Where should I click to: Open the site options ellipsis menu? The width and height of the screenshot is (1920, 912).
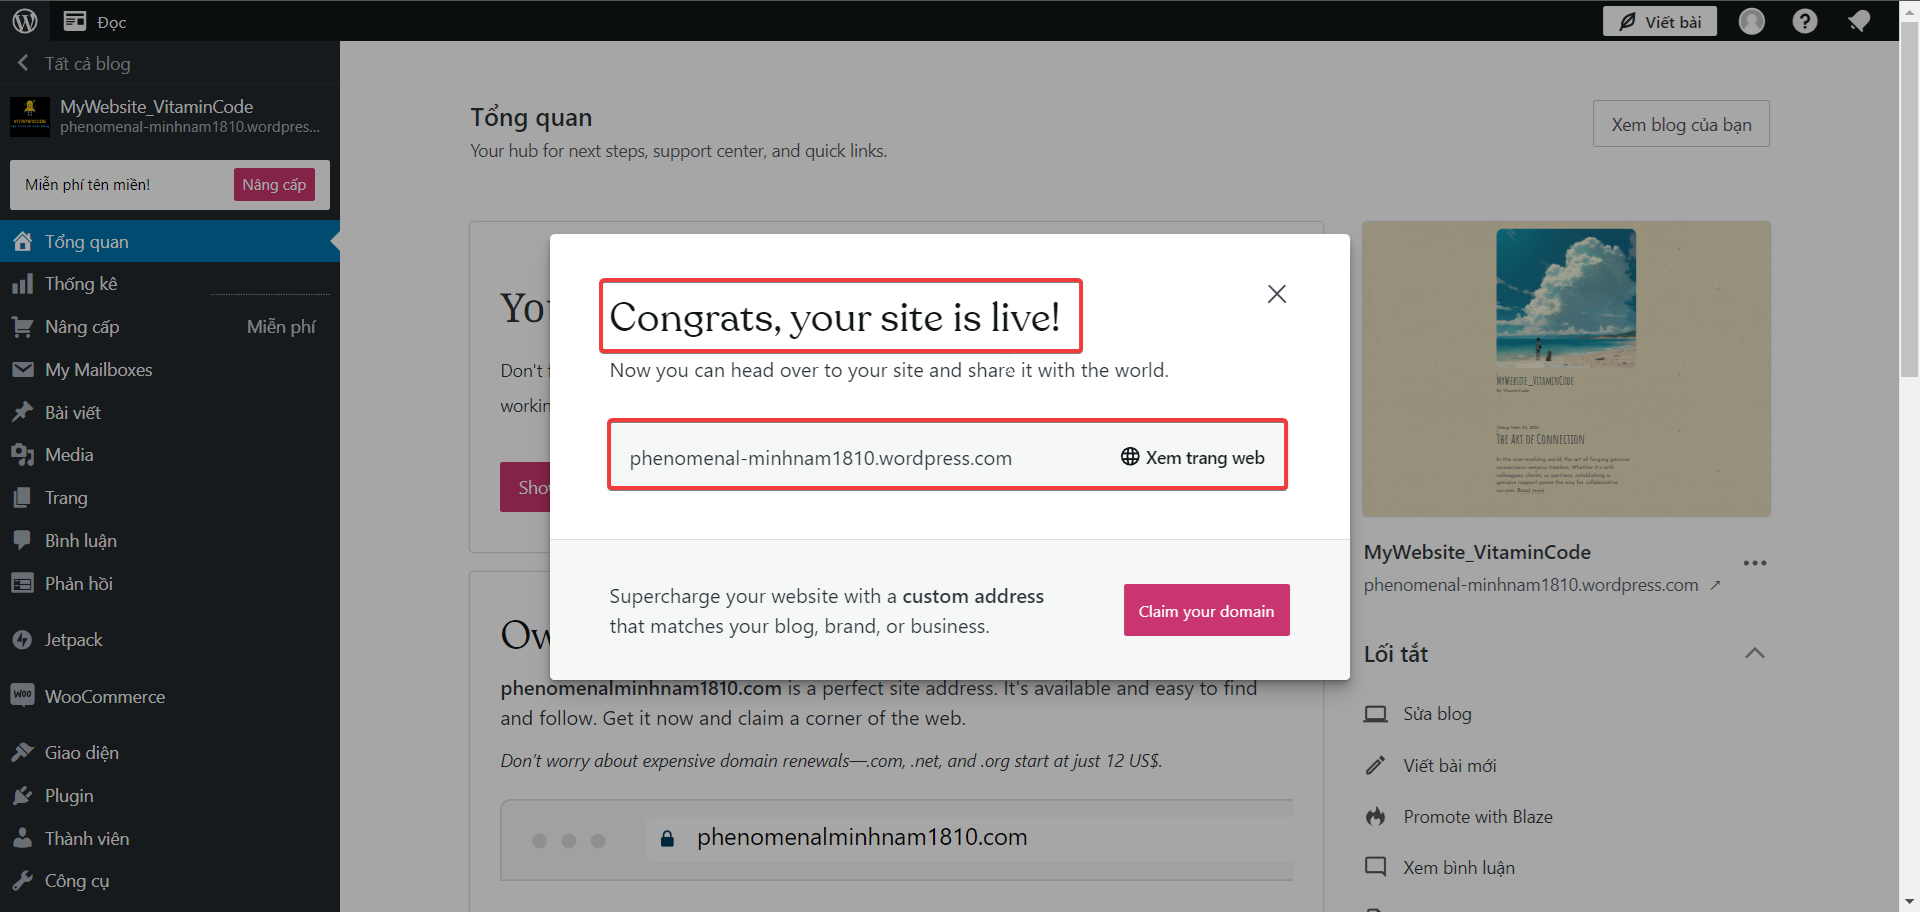tap(1755, 563)
